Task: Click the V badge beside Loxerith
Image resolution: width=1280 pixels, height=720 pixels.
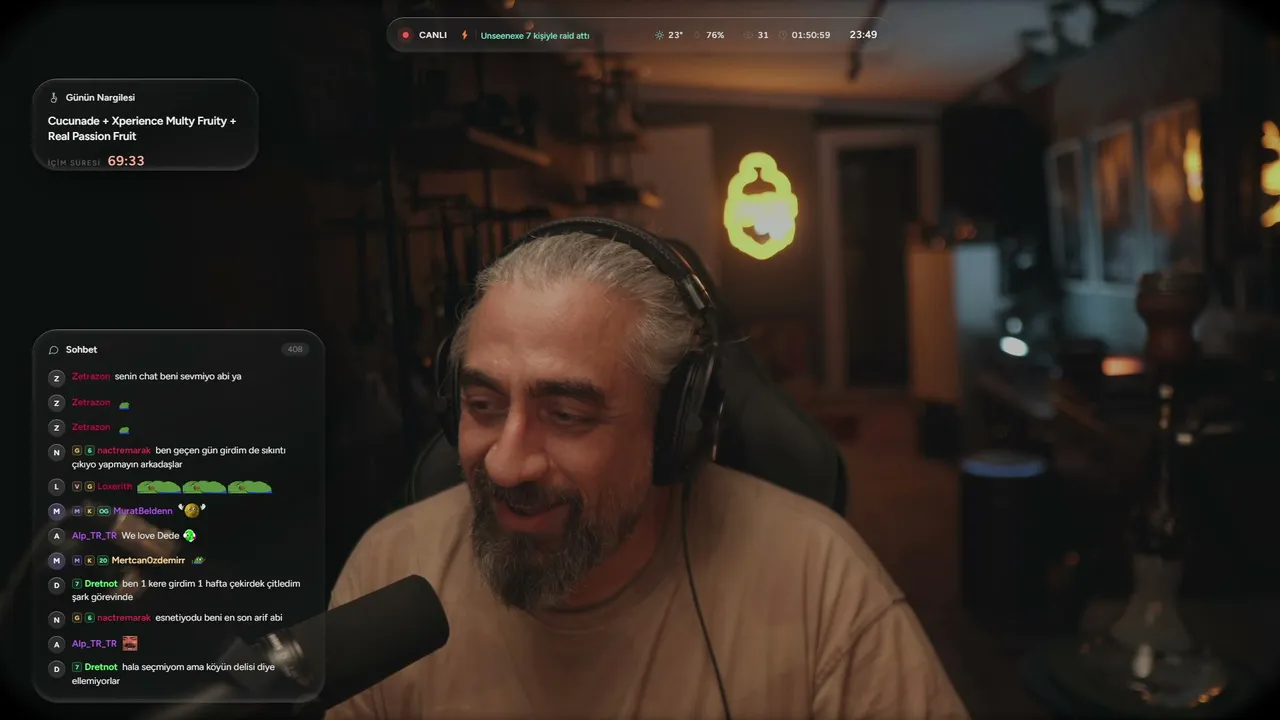Action: (77, 486)
